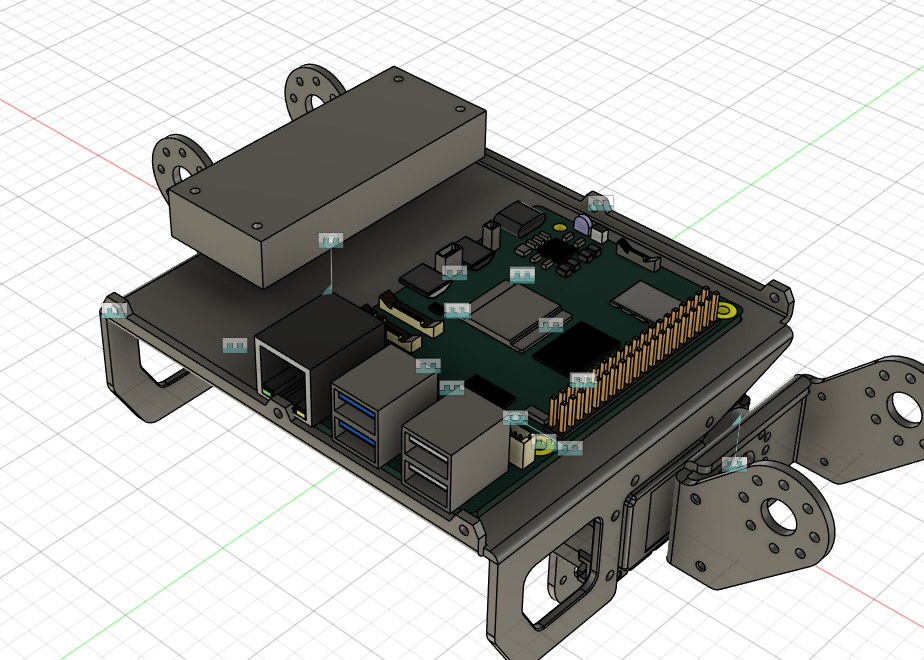Select the purple capacitor component
The width and height of the screenshot is (924, 660).
[x=582, y=225]
